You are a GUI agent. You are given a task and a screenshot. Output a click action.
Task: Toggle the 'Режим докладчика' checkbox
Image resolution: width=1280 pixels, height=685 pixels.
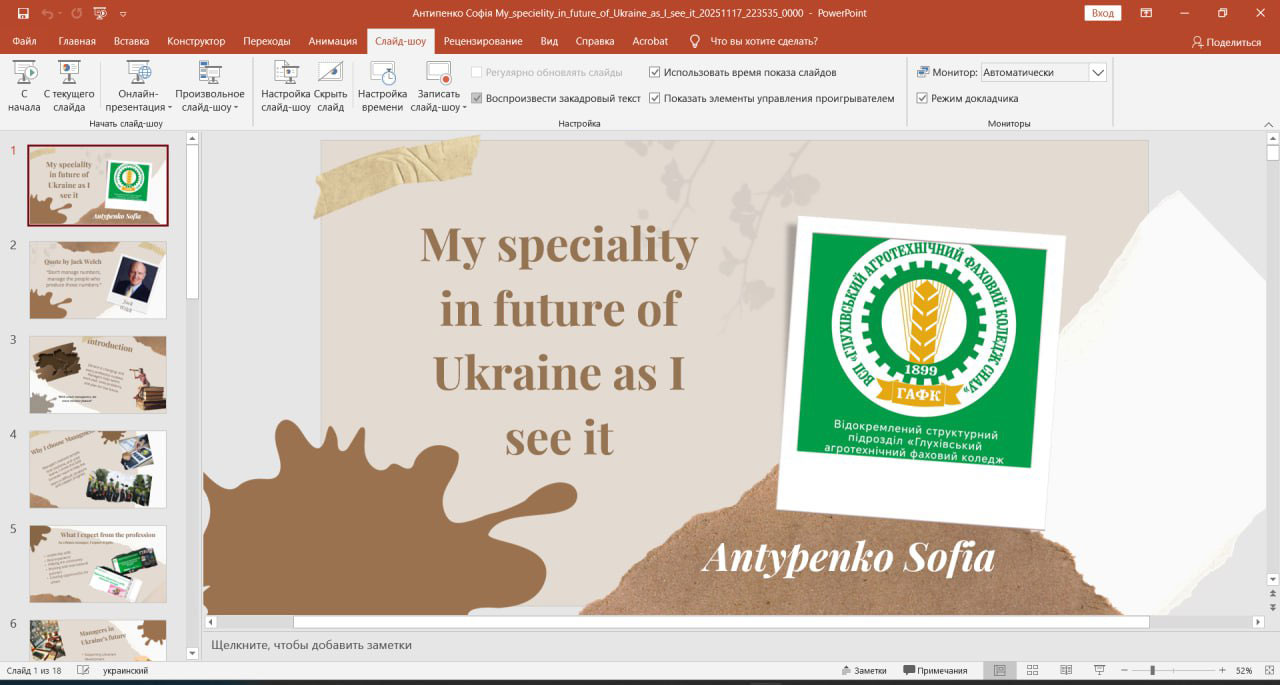922,99
